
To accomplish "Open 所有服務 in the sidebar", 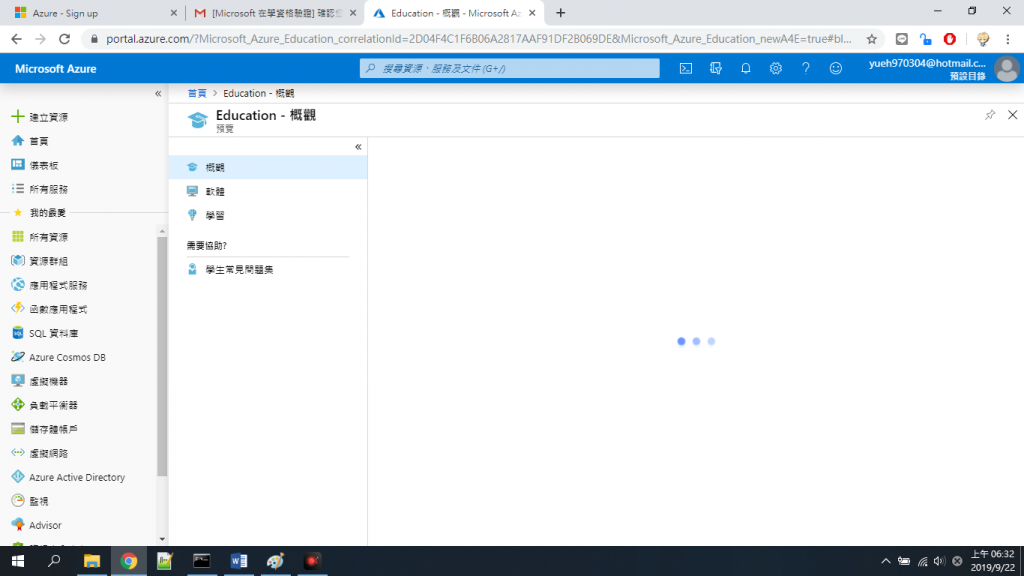I will point(40,189).
